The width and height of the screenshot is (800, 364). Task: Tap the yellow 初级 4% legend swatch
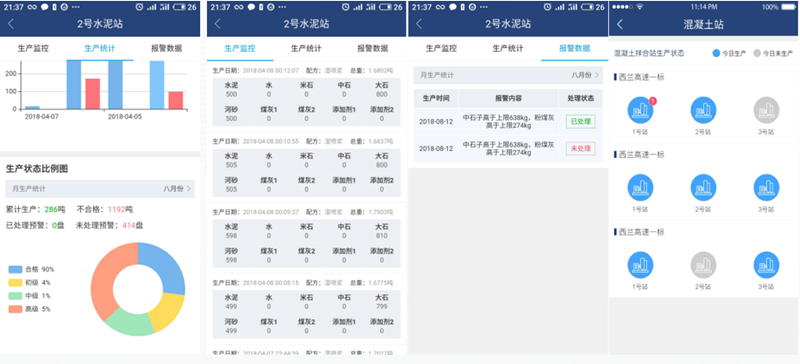[15, 282]
